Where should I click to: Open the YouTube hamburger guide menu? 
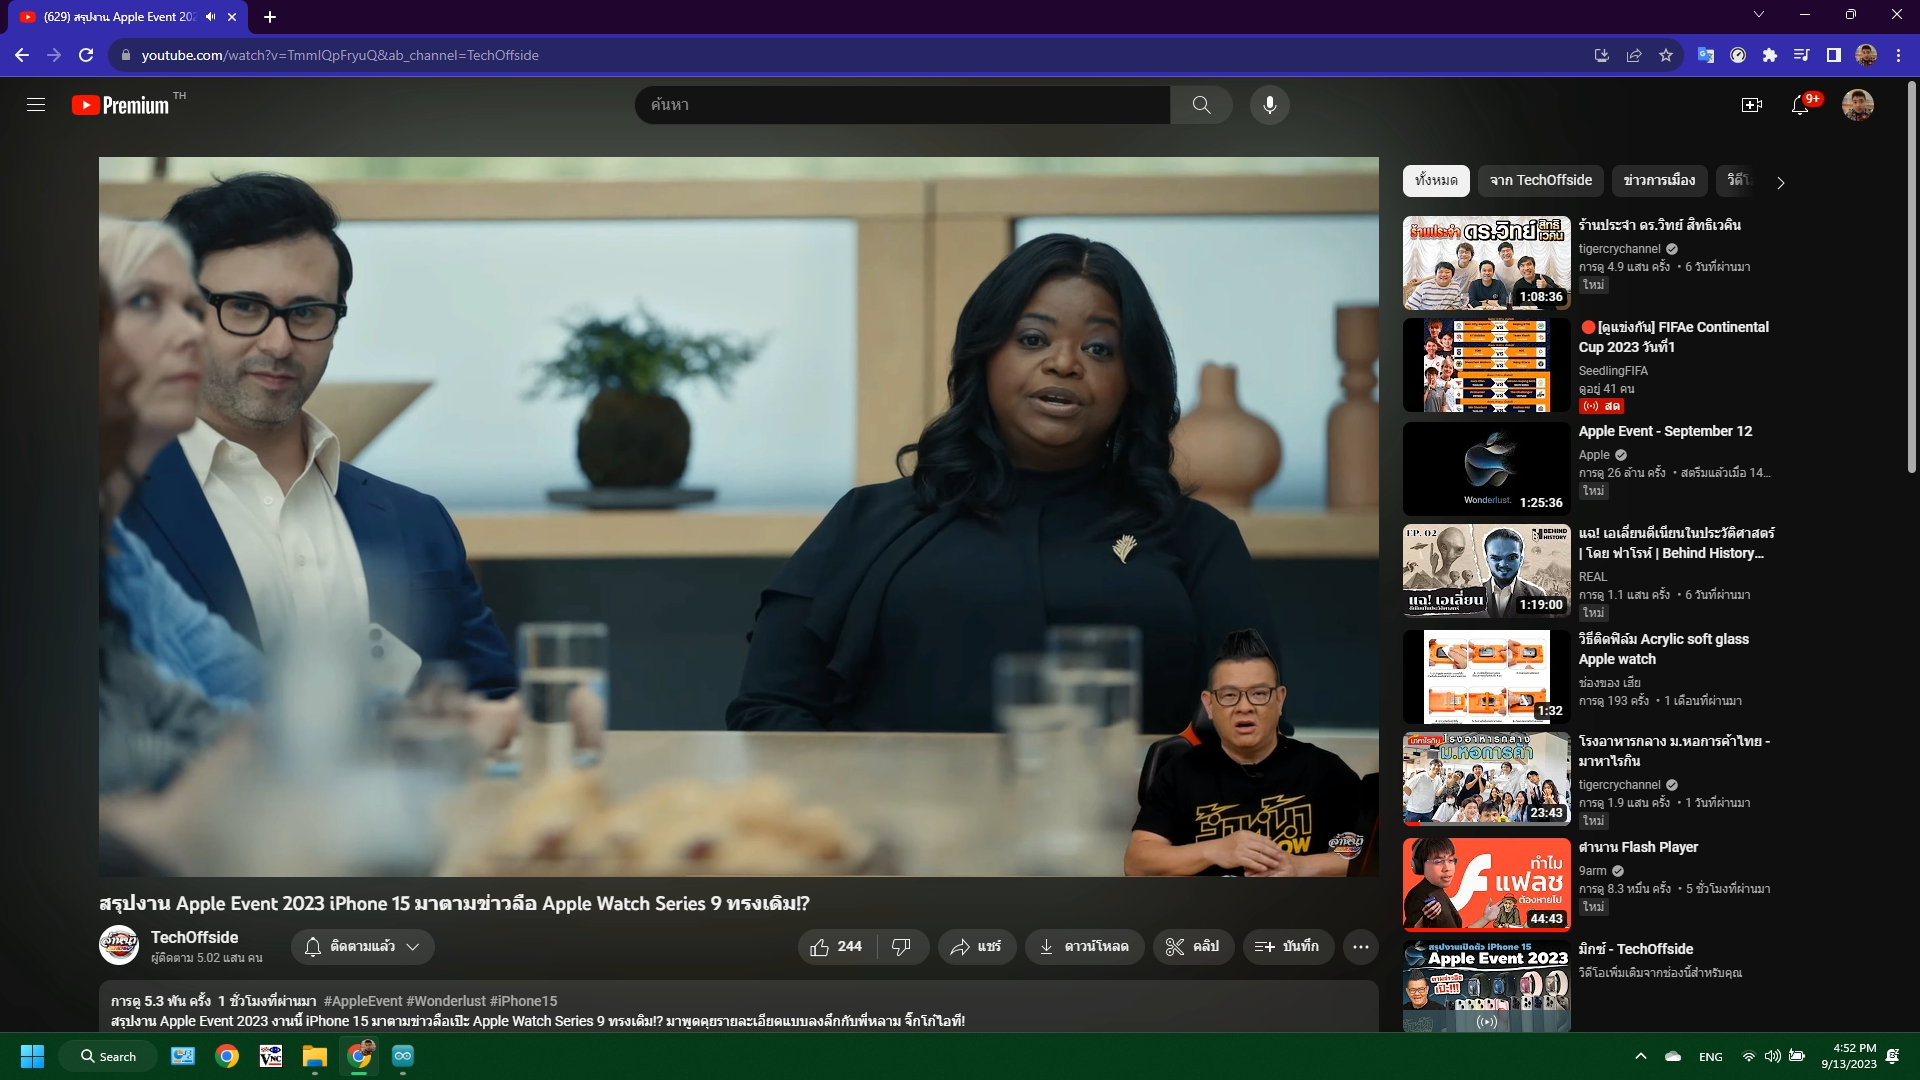click(36, 105)
